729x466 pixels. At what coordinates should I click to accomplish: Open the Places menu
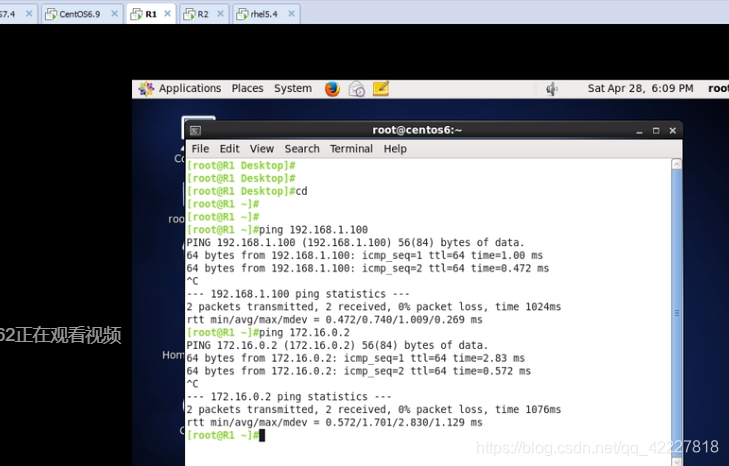point(247,88)
